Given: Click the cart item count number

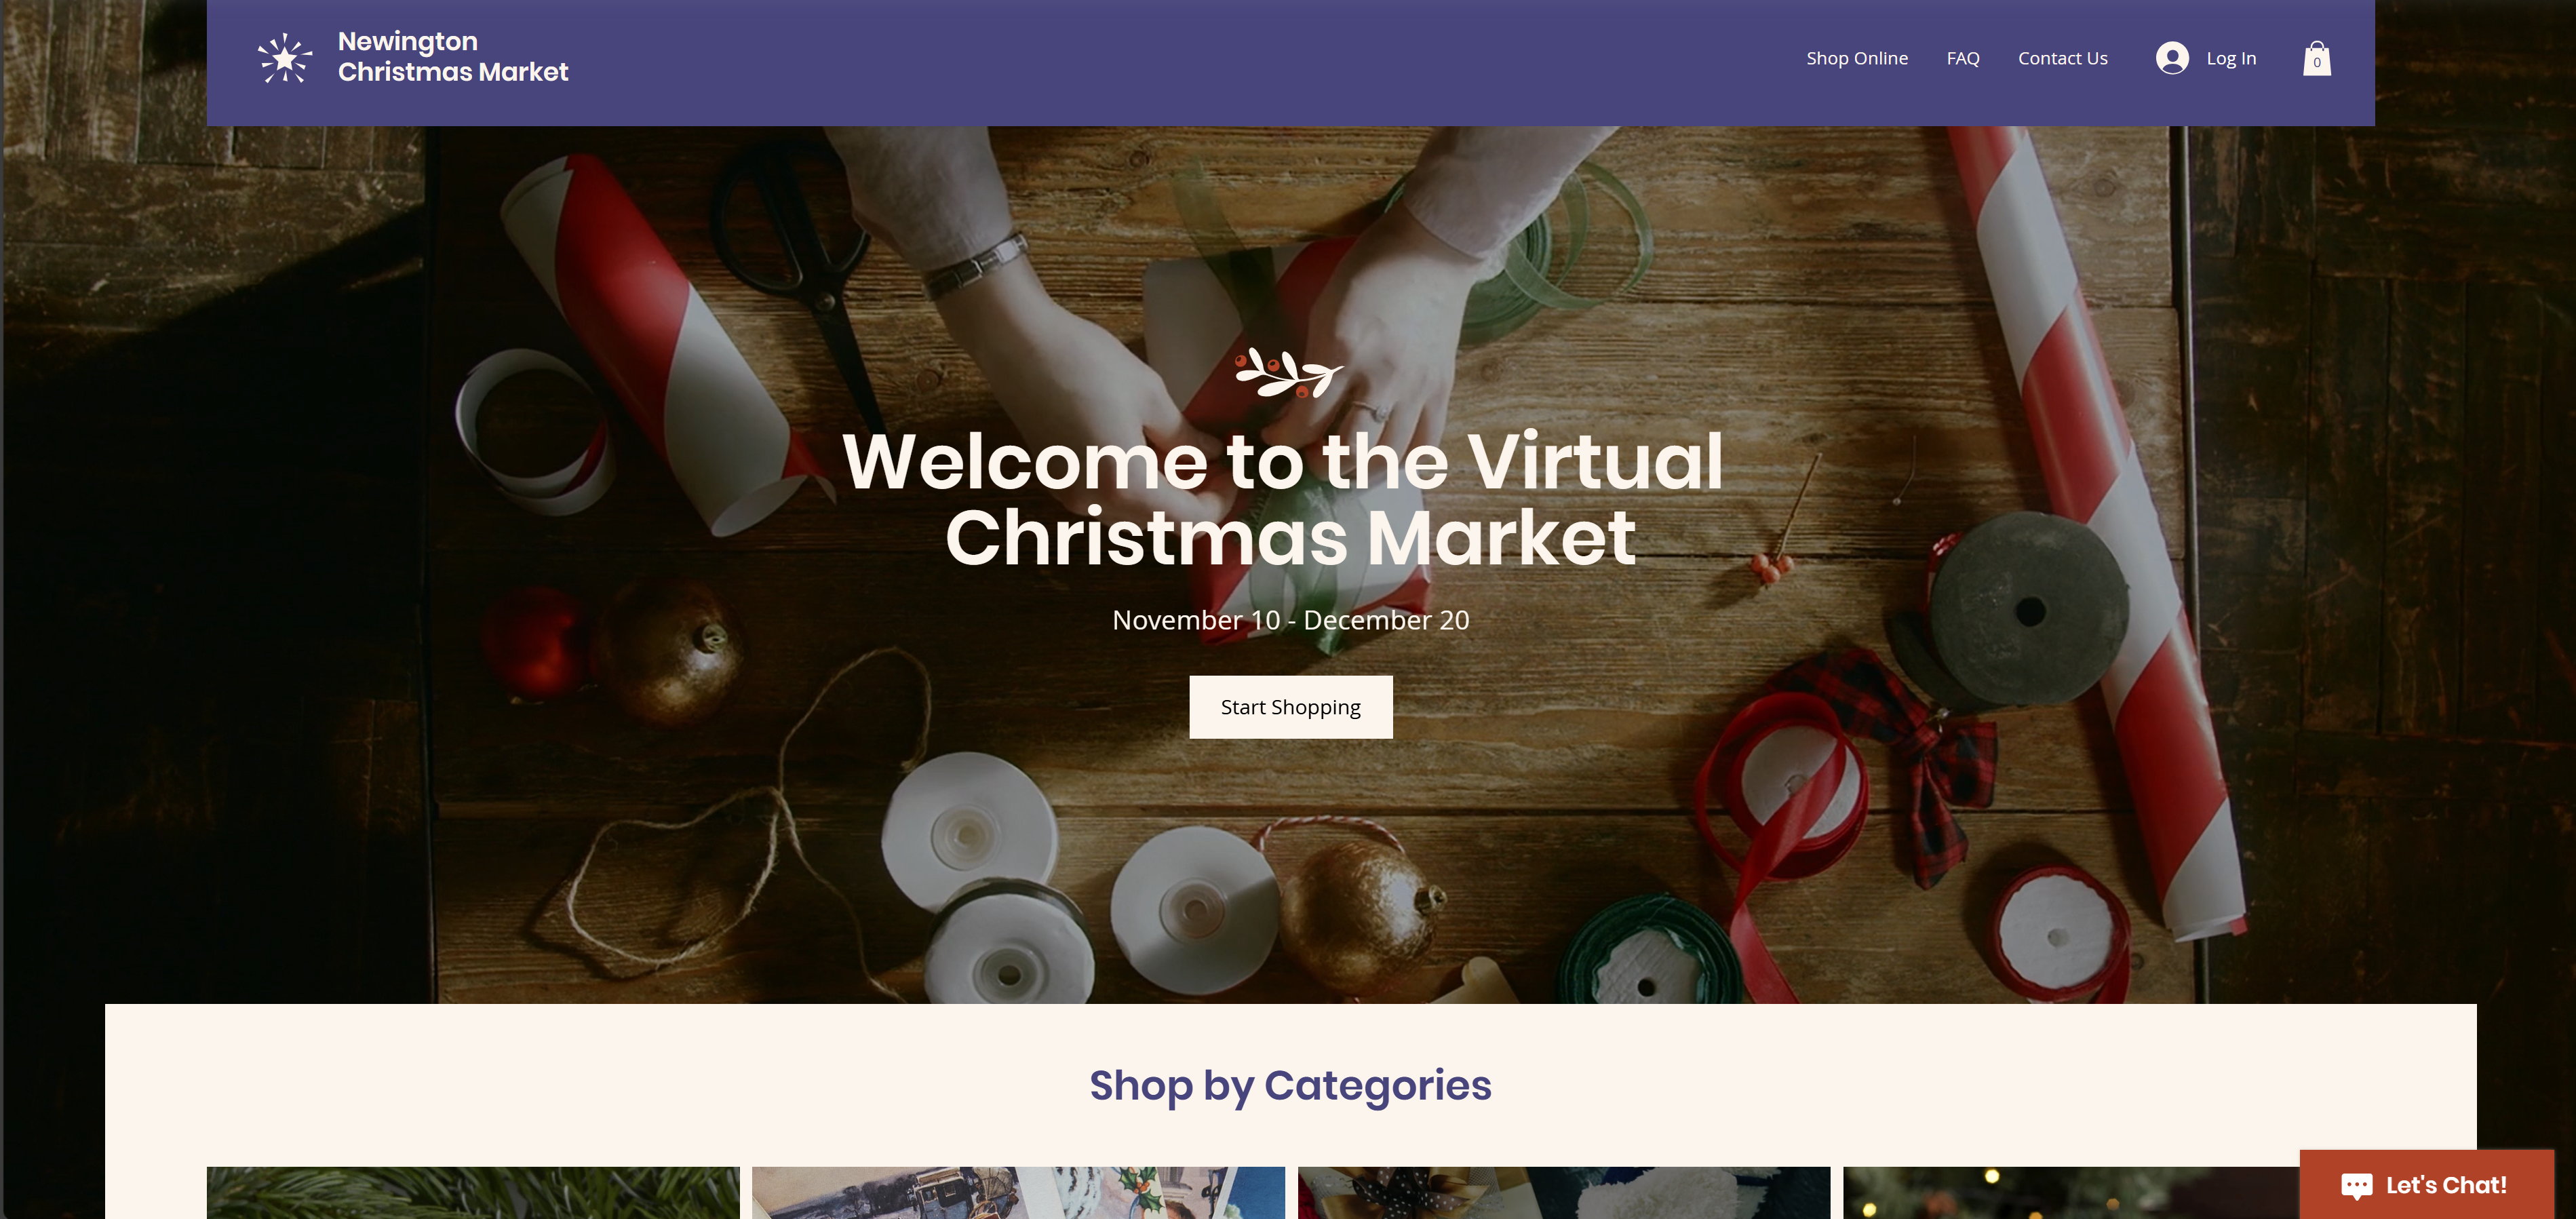Looking at the screenshot, I should 2316,63.
